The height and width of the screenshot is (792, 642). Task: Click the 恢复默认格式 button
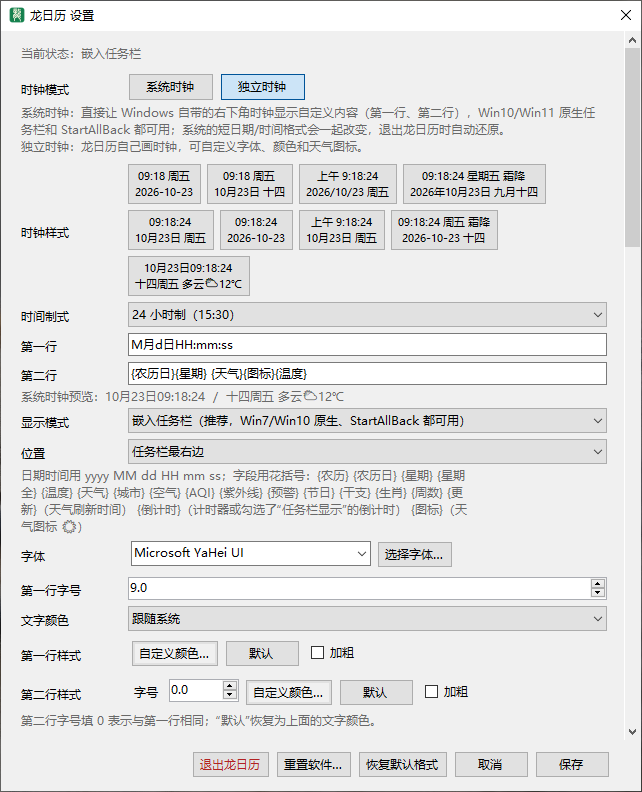click(402, 764)
